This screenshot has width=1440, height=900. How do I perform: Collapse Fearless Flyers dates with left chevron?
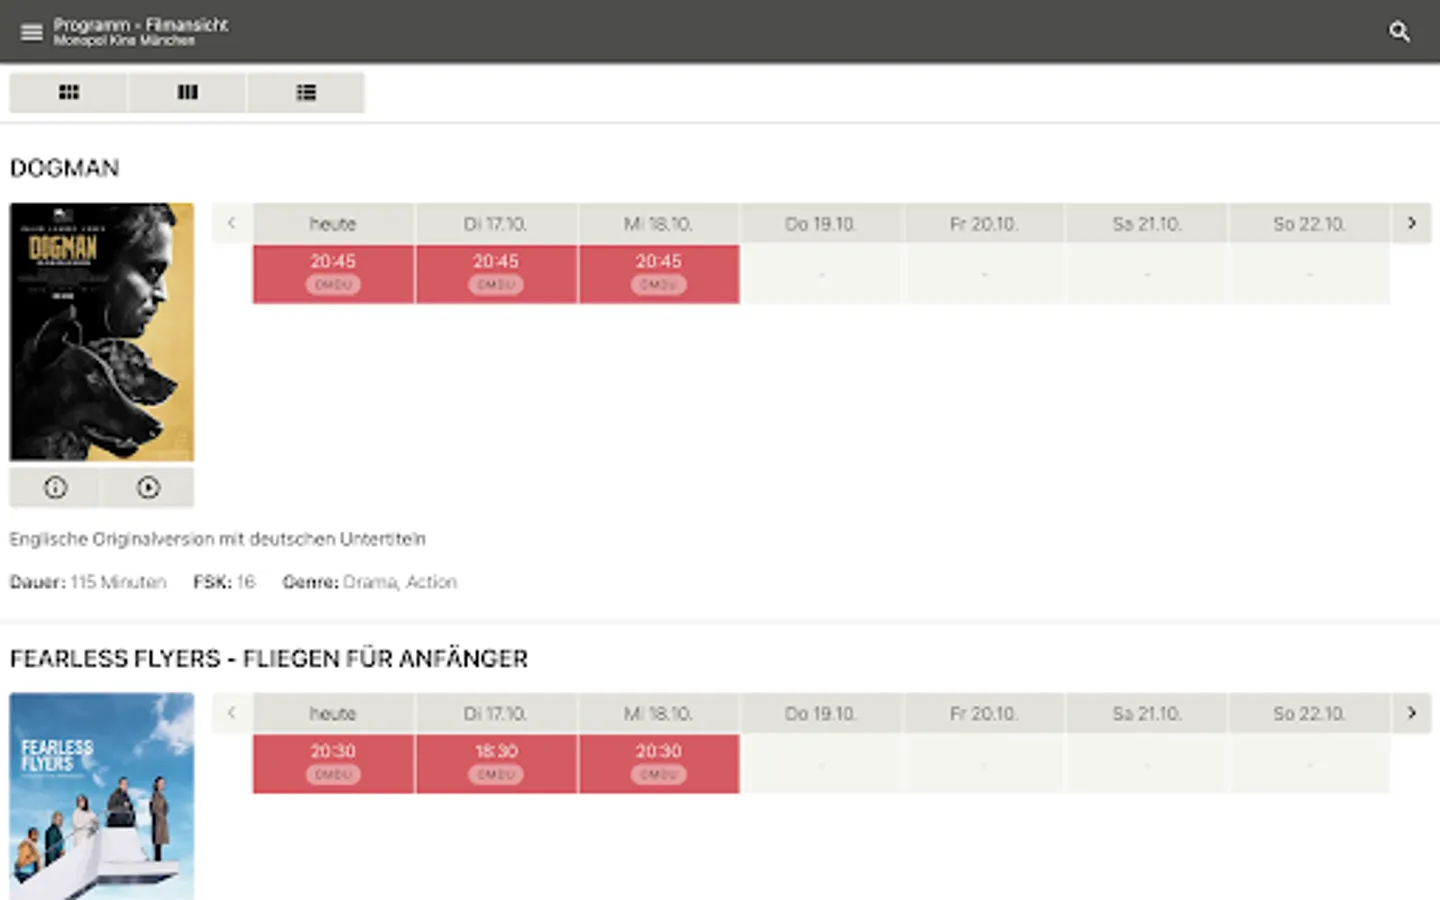click(231, 713)
